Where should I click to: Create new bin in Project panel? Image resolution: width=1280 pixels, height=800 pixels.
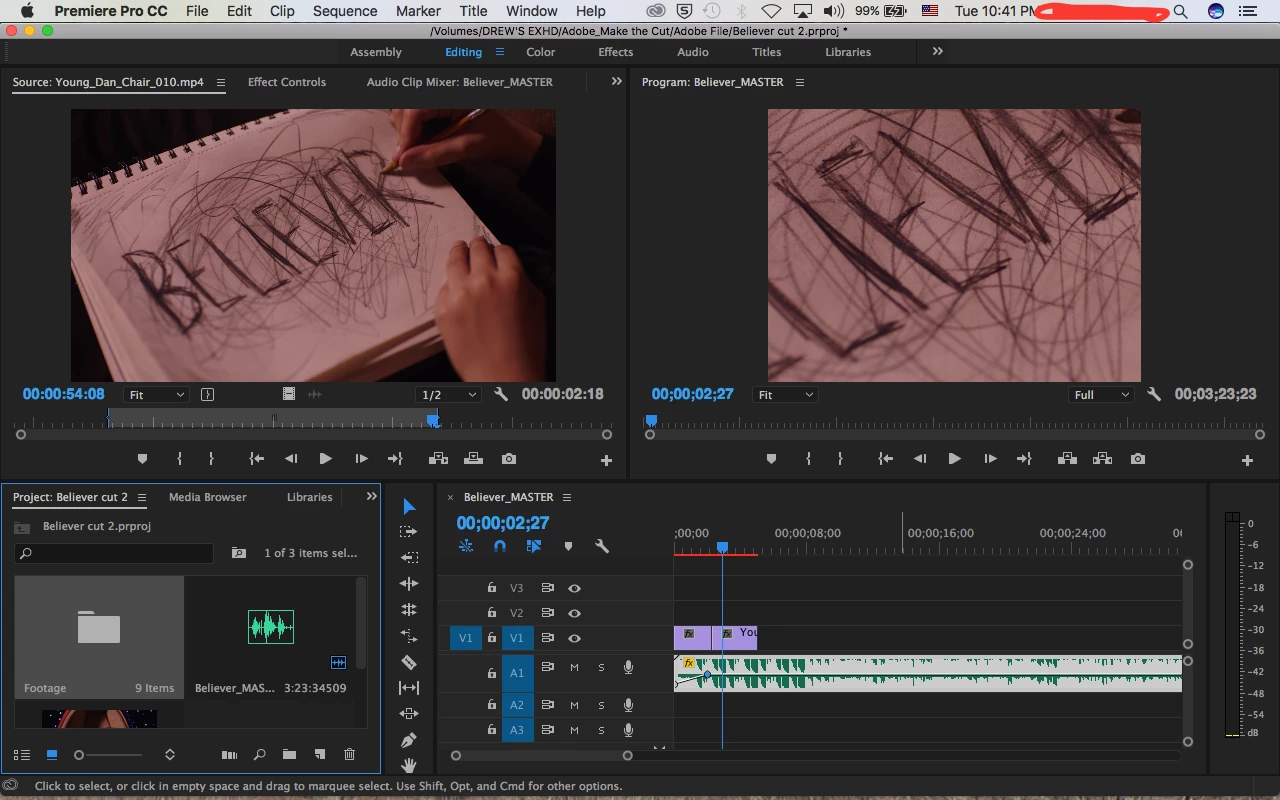289,755
